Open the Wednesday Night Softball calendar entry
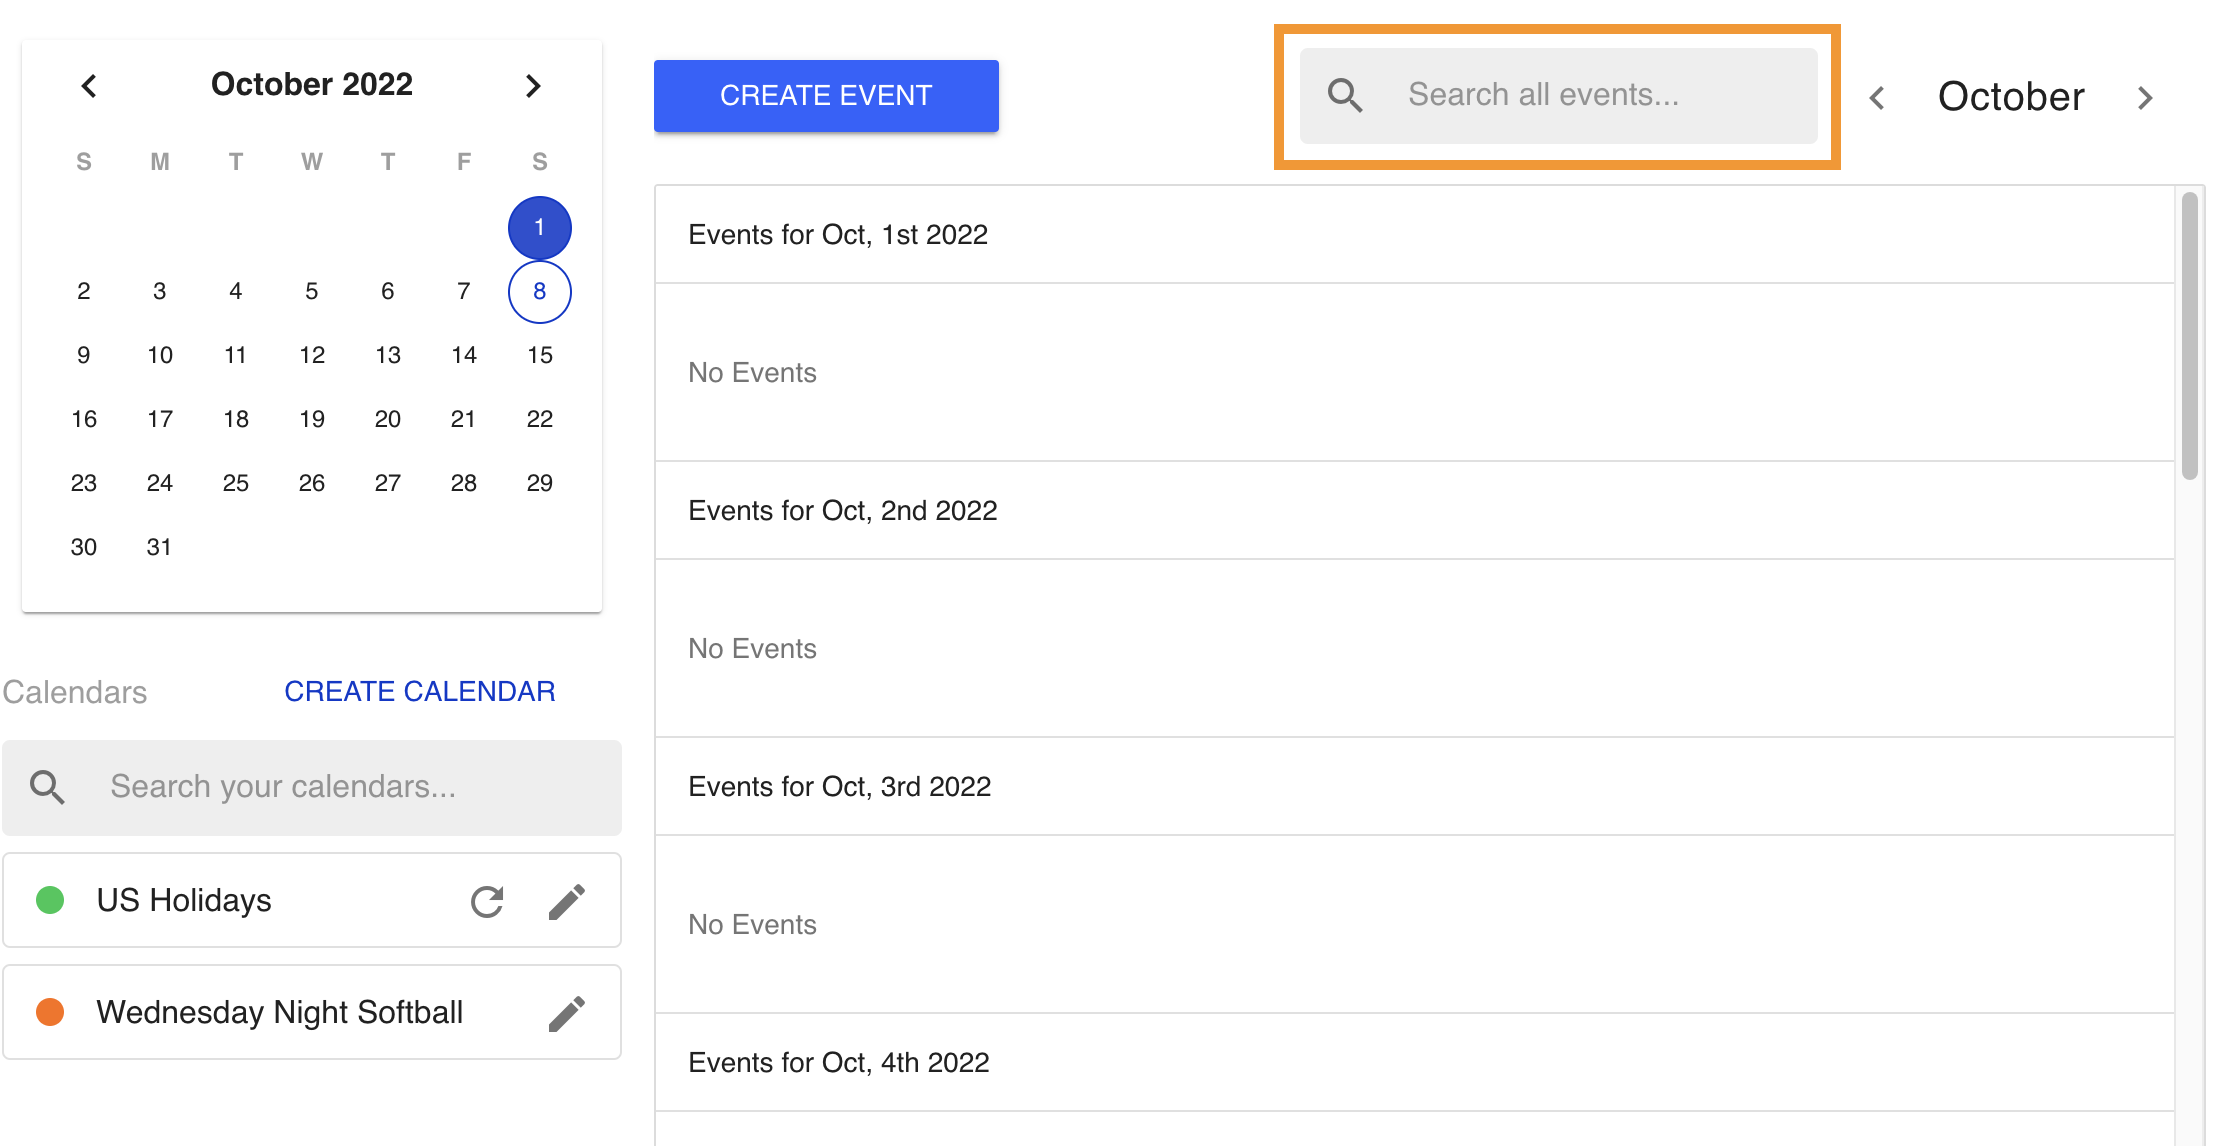 [x=312, y=1012]
